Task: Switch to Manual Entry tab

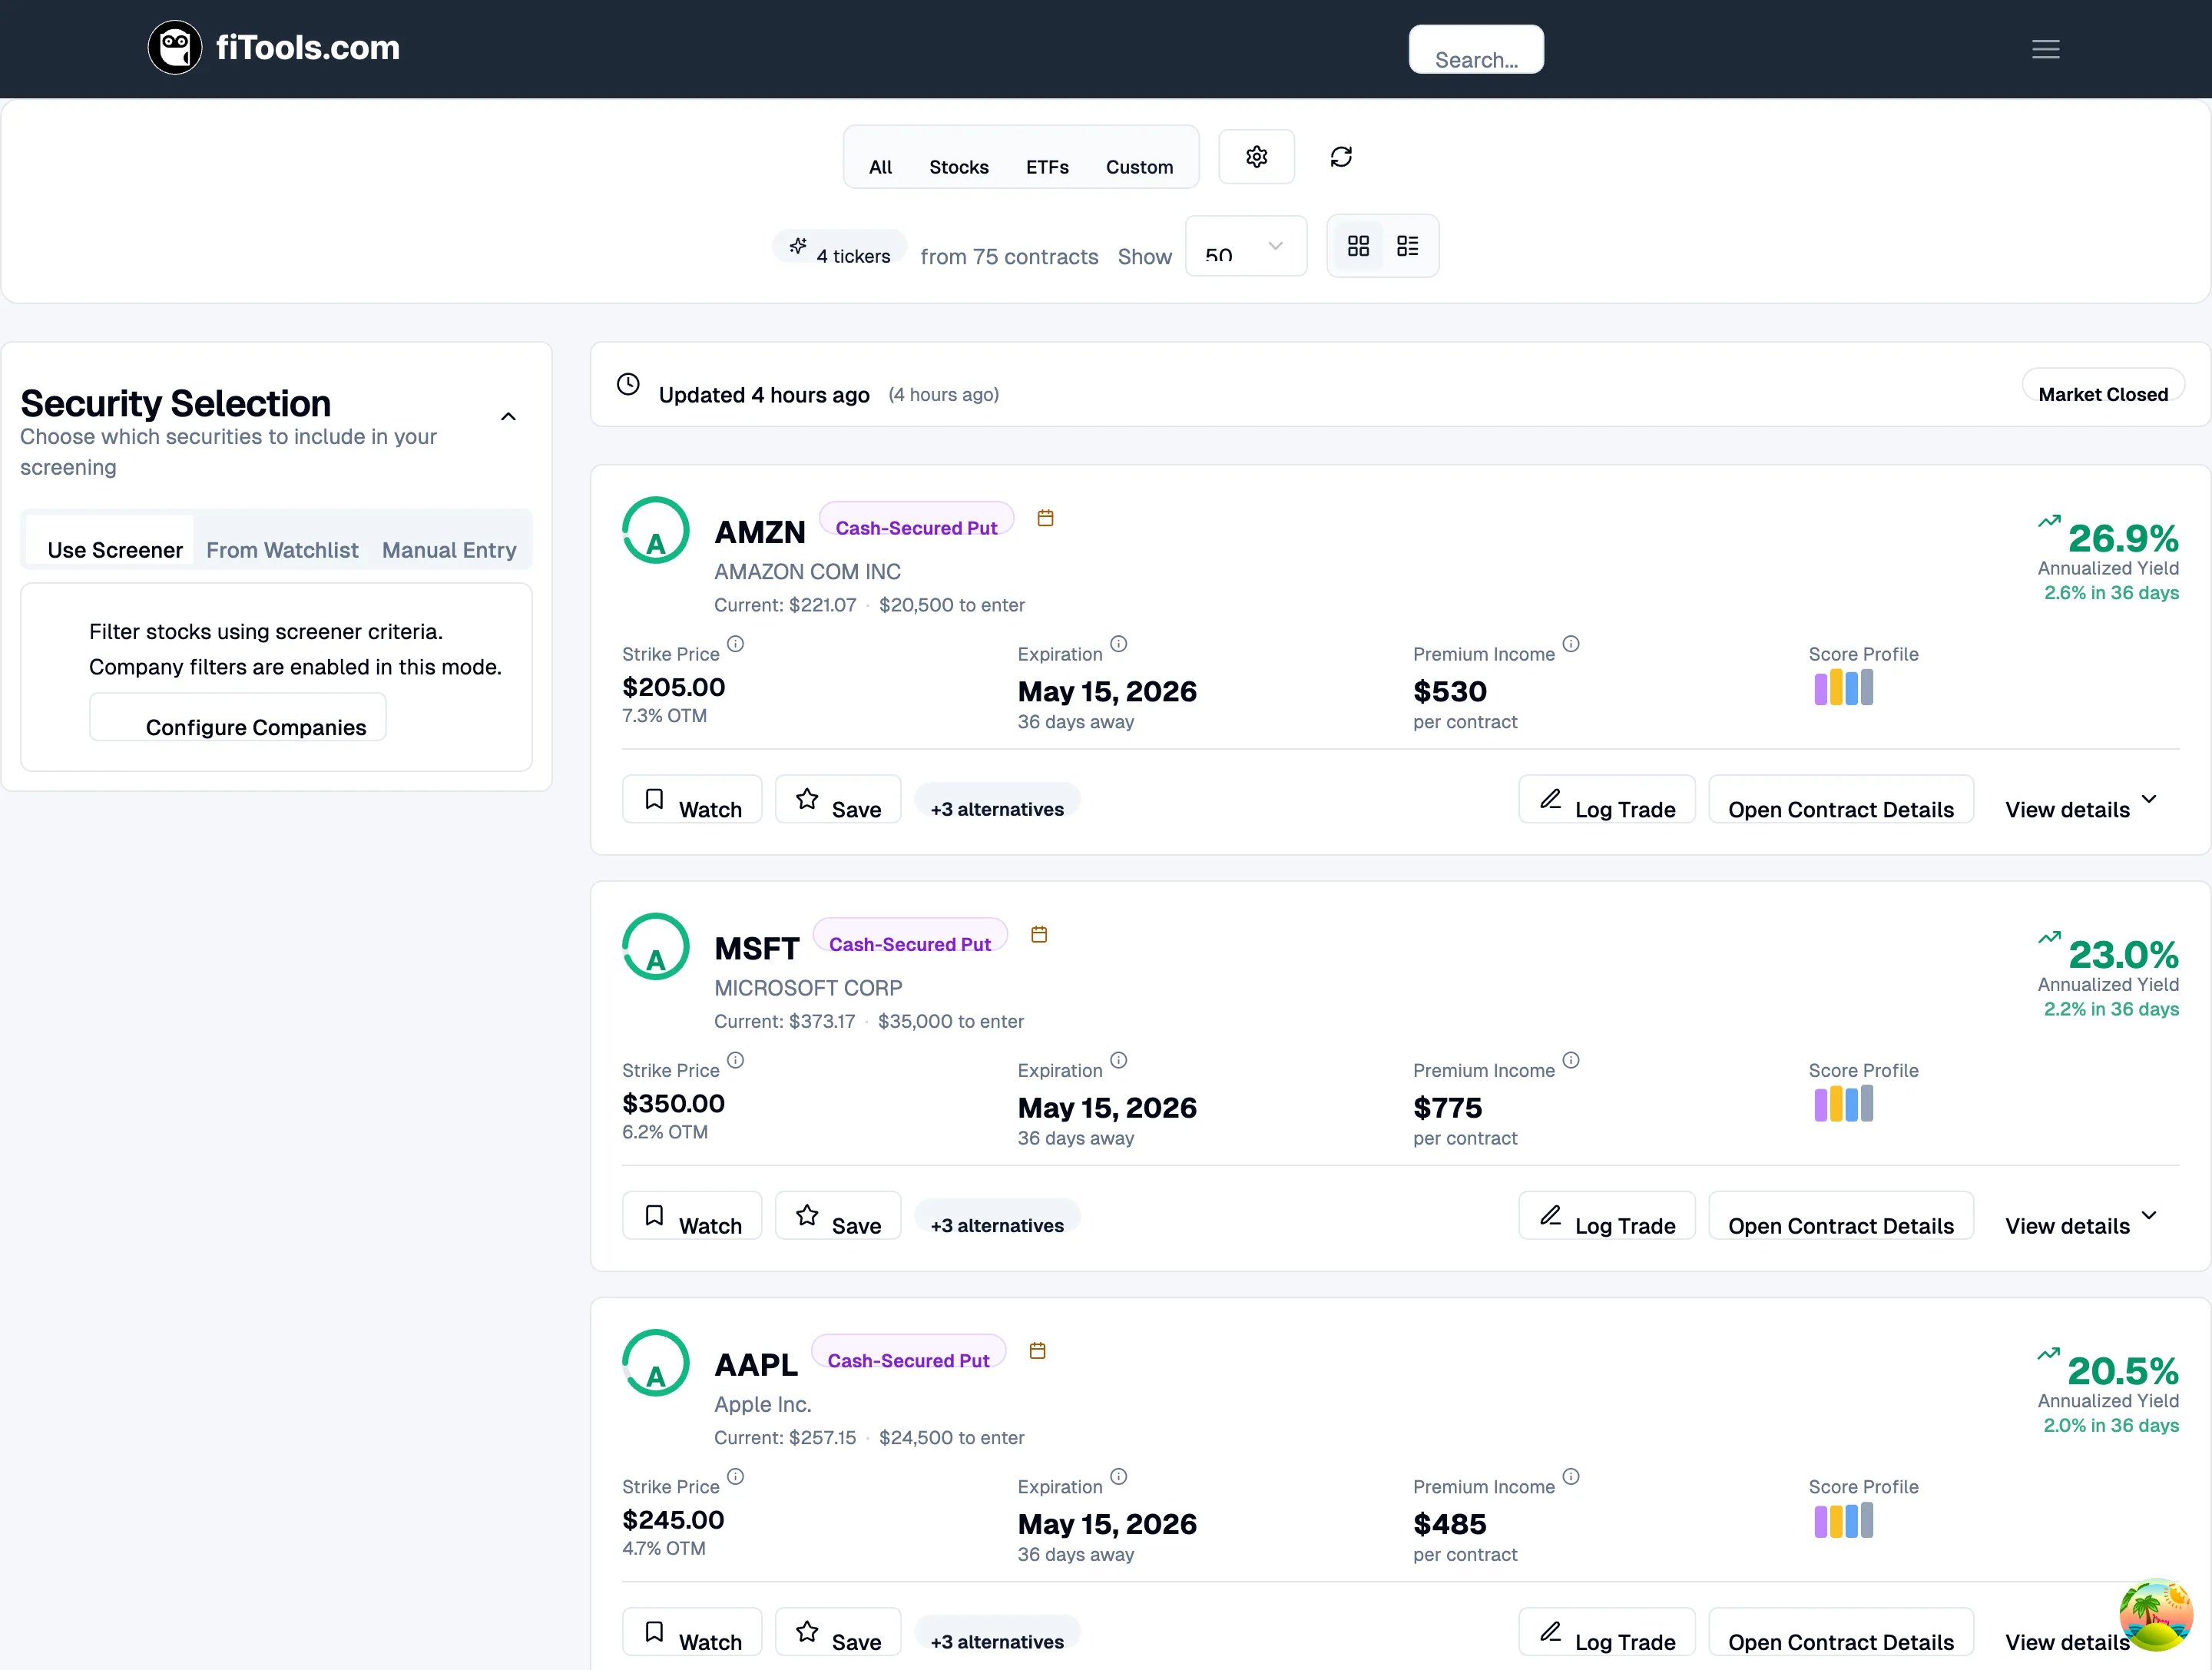Action: click(x=449, y=549)
